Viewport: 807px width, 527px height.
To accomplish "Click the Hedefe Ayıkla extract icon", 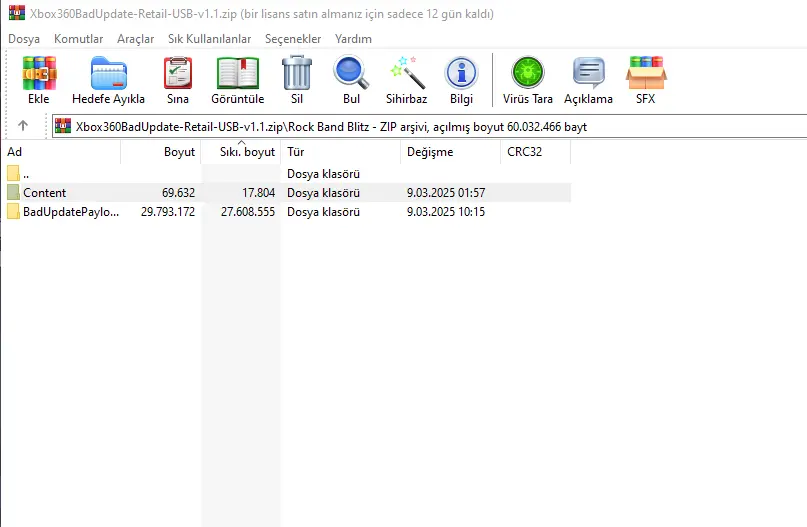I will tap(109, 73).
